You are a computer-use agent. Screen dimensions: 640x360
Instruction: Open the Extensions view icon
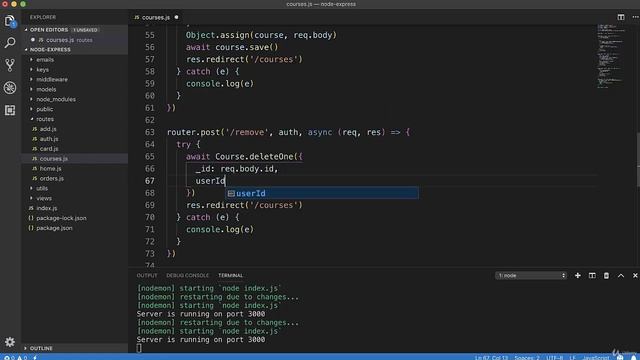coord(10,110)
